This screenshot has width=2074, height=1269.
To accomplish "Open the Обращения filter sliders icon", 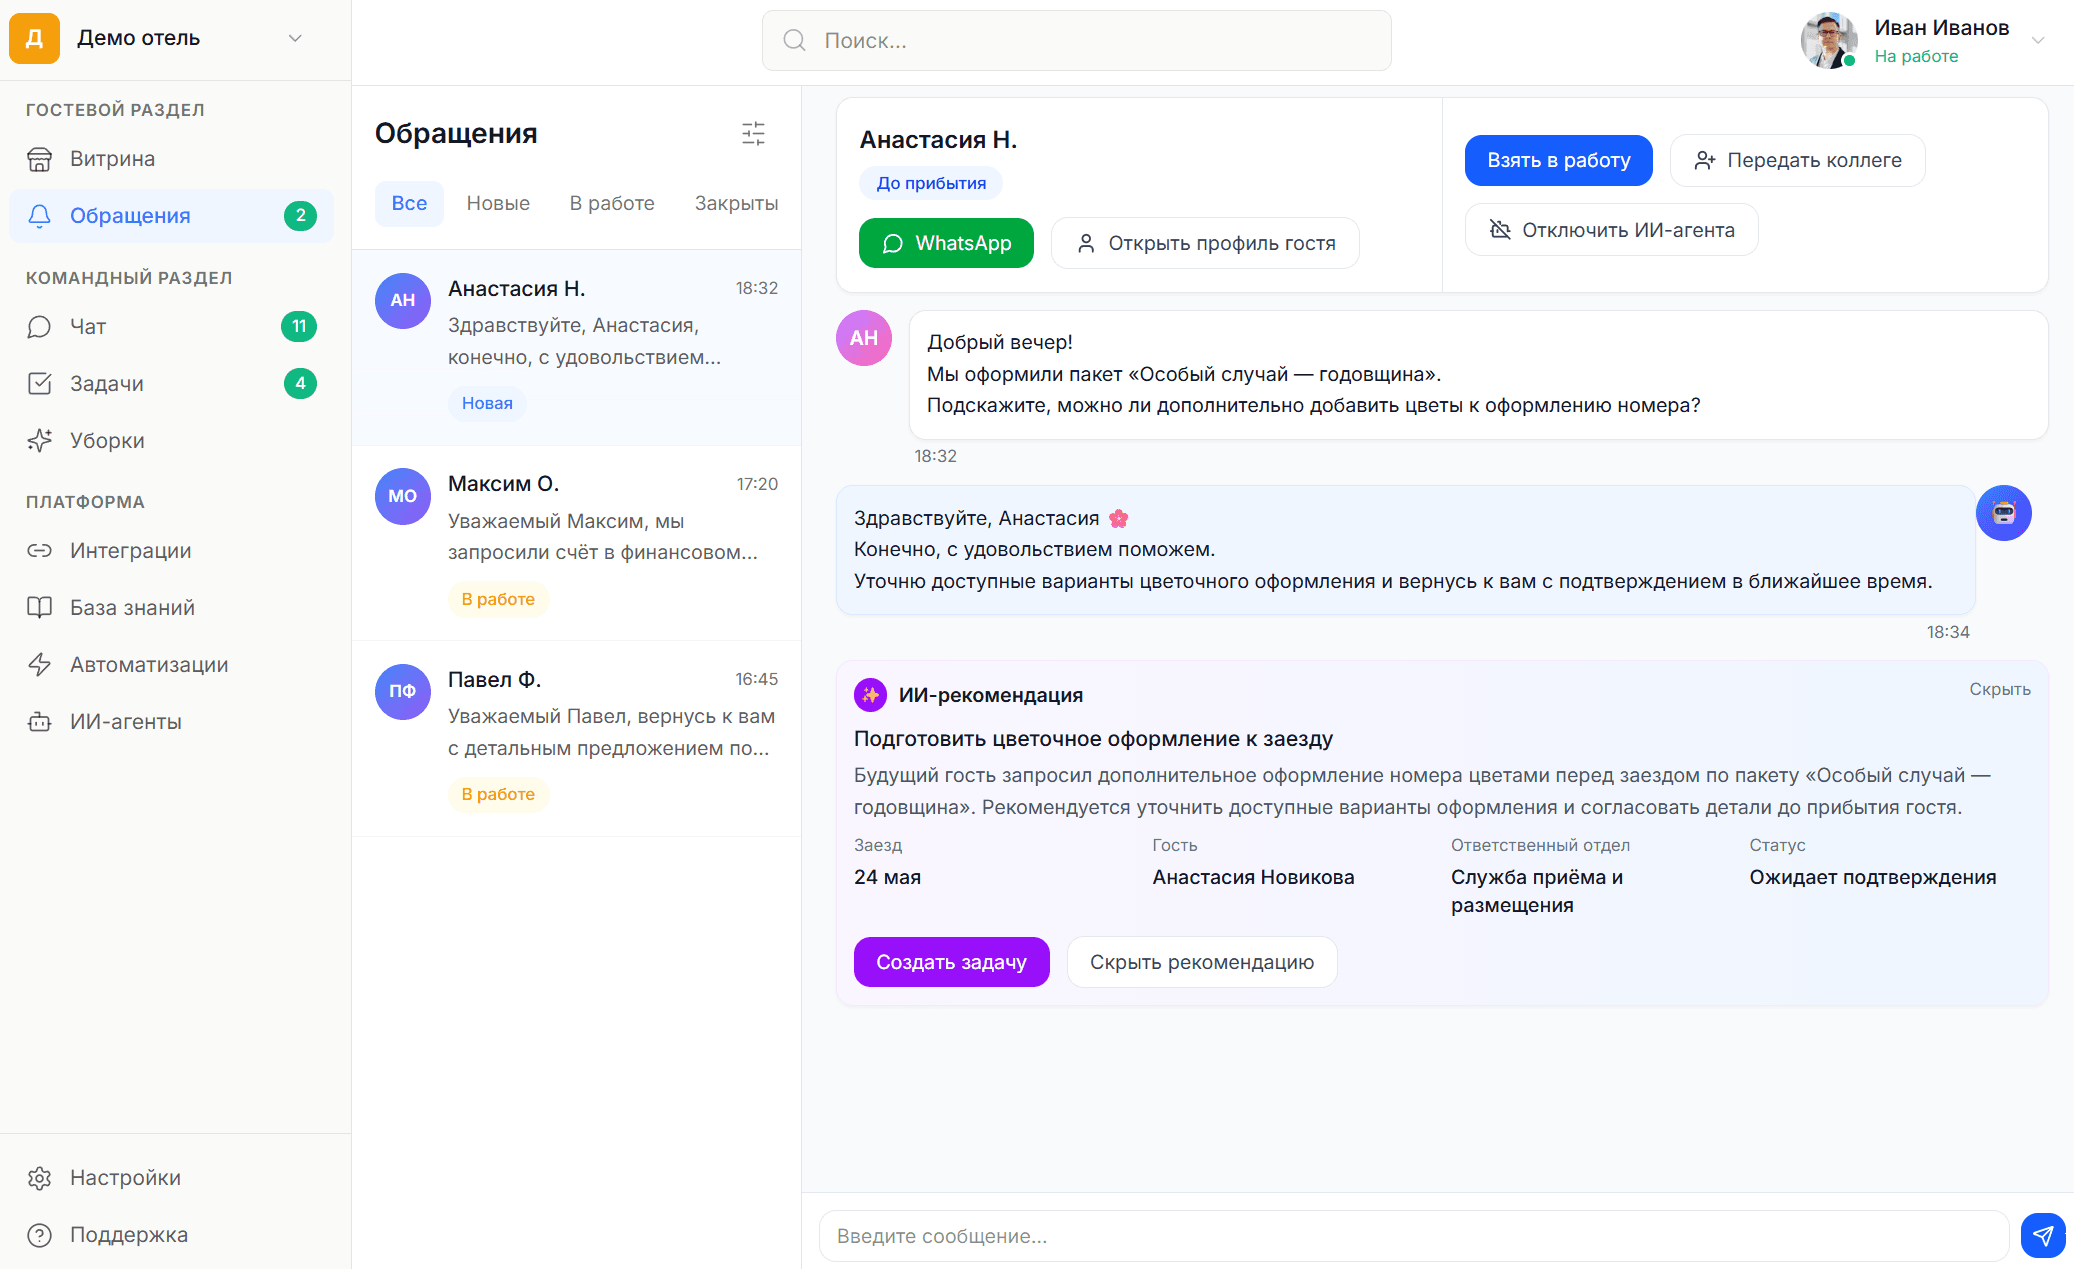I will click(x=754, y=134).
